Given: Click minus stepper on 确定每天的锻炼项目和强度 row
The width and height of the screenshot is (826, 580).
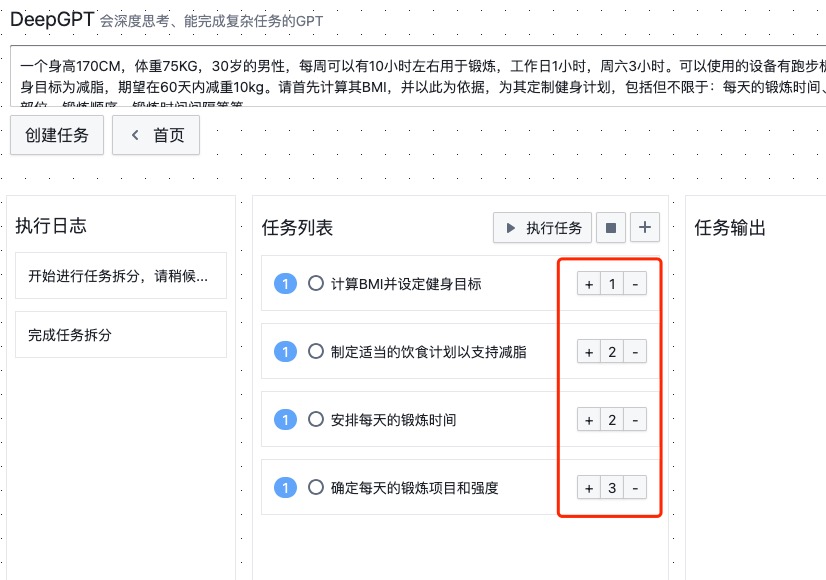Looking at the screenshot, I should [635, 488].
